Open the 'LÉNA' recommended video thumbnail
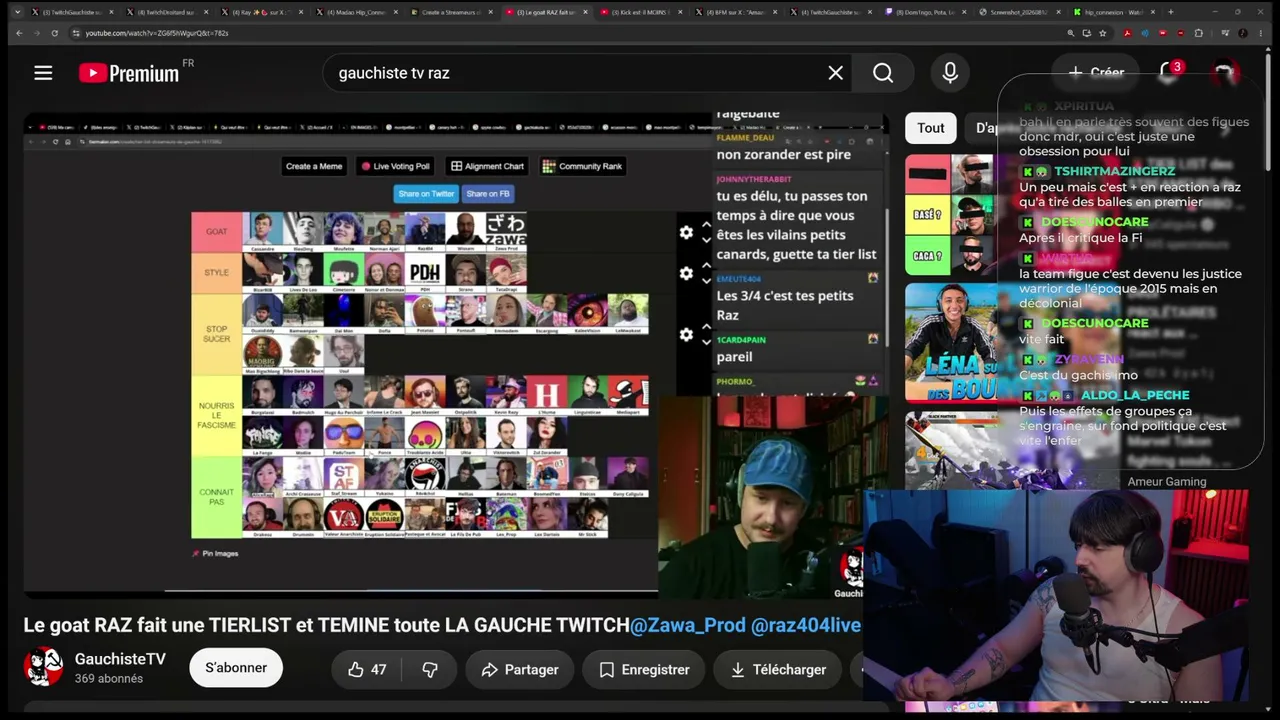 click(952, 342)
